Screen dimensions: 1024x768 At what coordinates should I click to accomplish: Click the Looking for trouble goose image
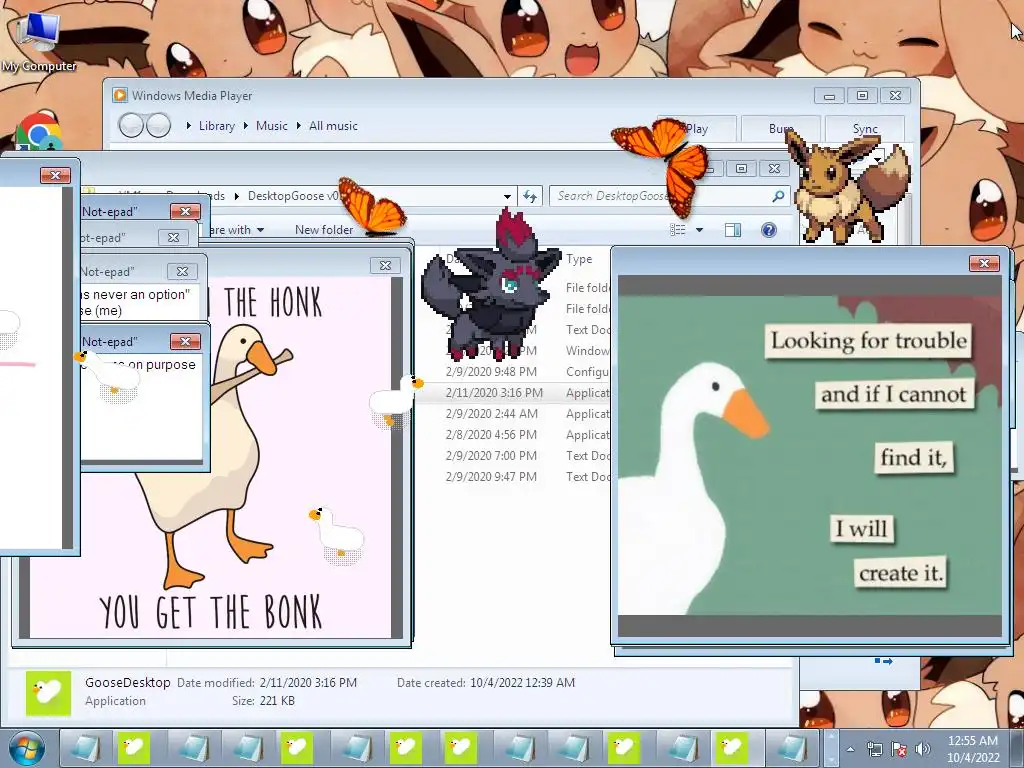click(810, 455)
